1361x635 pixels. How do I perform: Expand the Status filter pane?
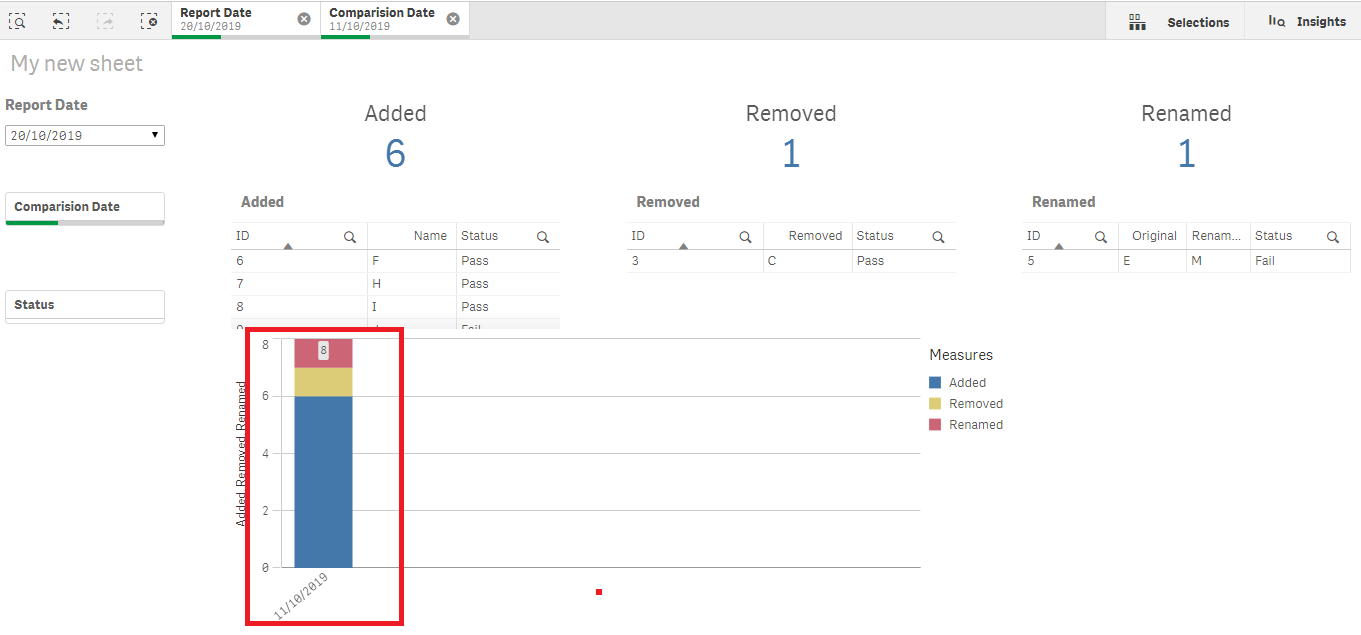pyautogui.click(x=84, y=306)
